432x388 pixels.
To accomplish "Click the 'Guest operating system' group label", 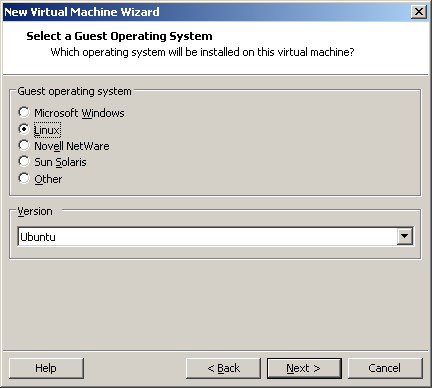I will point(74,91).
